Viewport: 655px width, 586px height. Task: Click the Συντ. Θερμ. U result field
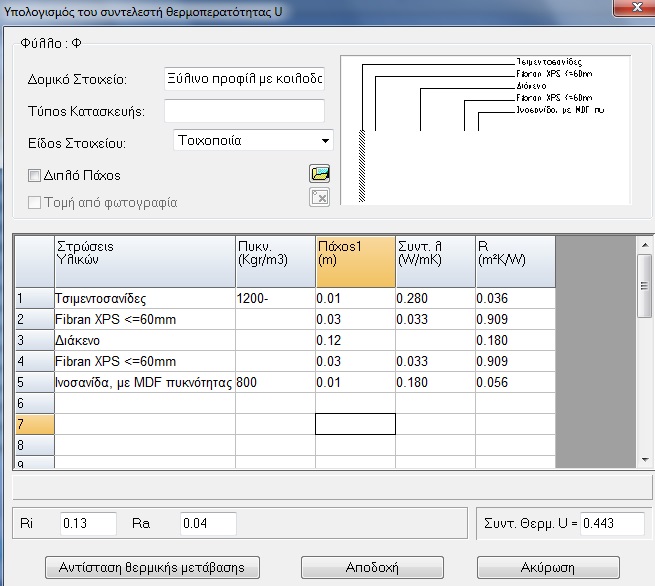pos(612,523)
